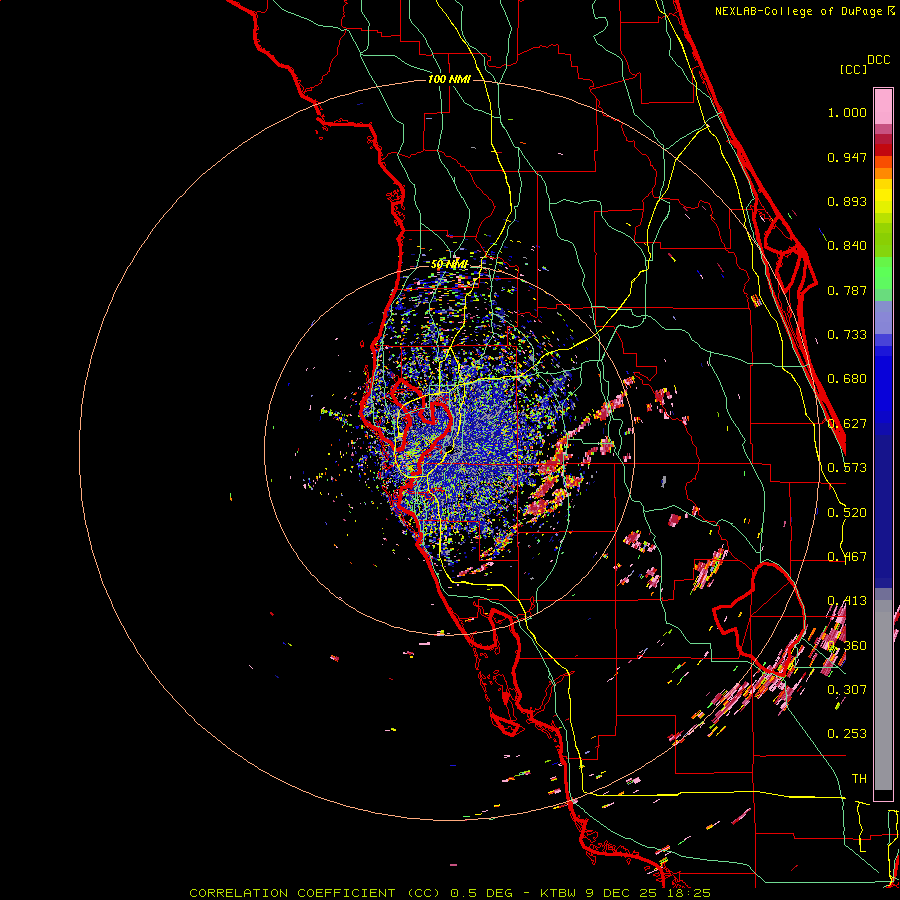Image resolution: width=900 pixels, height=900 pixels.
Task: Click the 1.000 scale value
Action: 847,112
